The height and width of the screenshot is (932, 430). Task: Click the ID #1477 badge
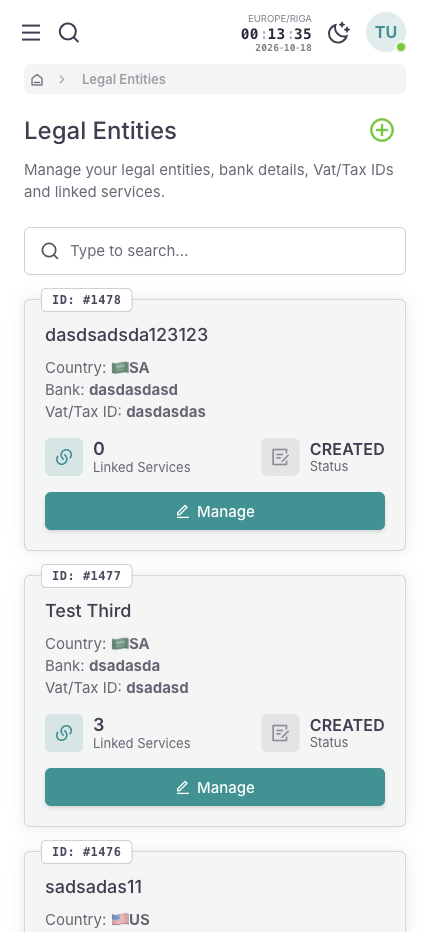pyautogui.click(x=87, y=576)
